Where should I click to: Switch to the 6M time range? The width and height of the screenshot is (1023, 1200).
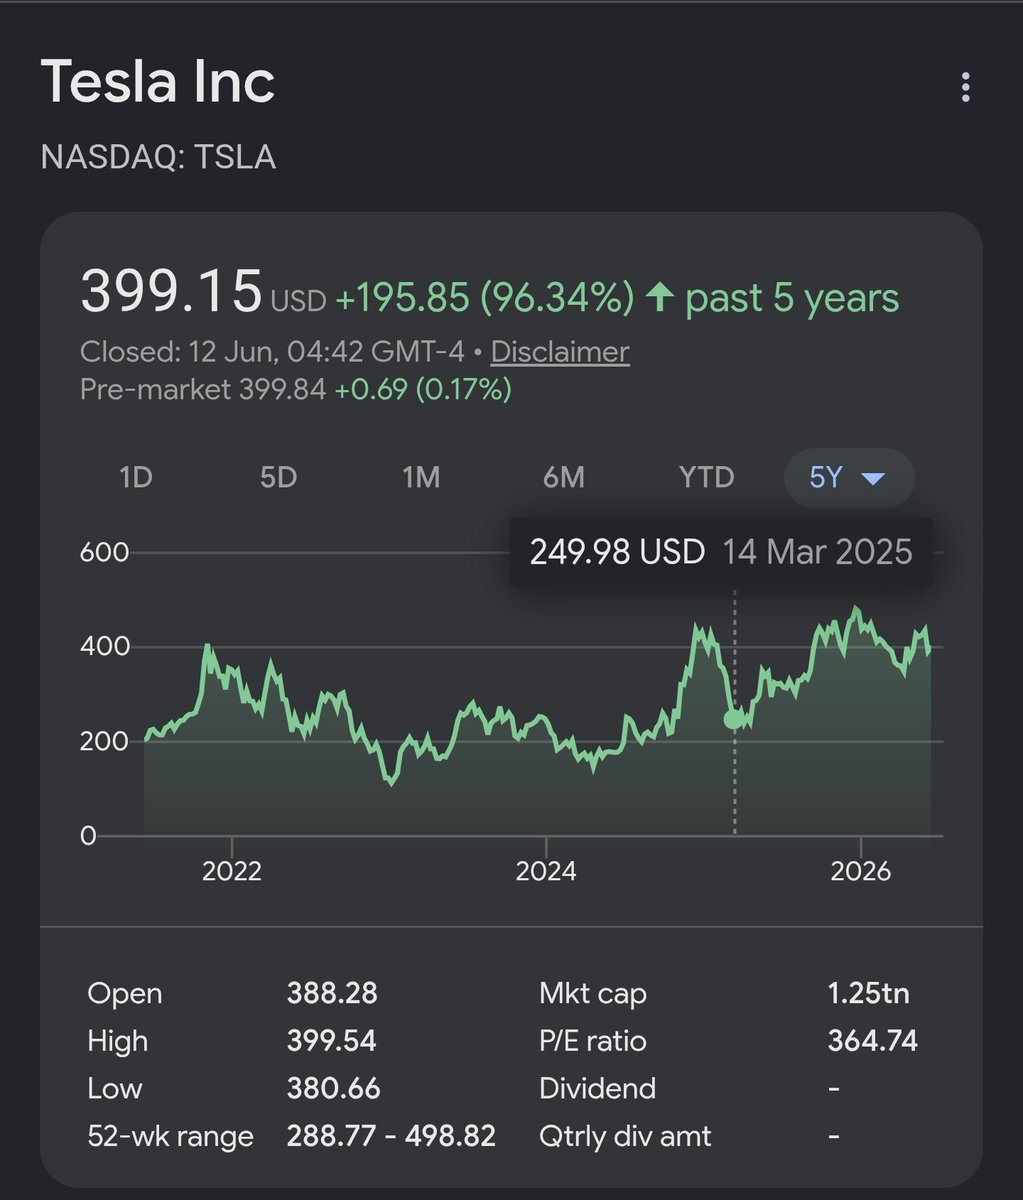tap(564, 477)
